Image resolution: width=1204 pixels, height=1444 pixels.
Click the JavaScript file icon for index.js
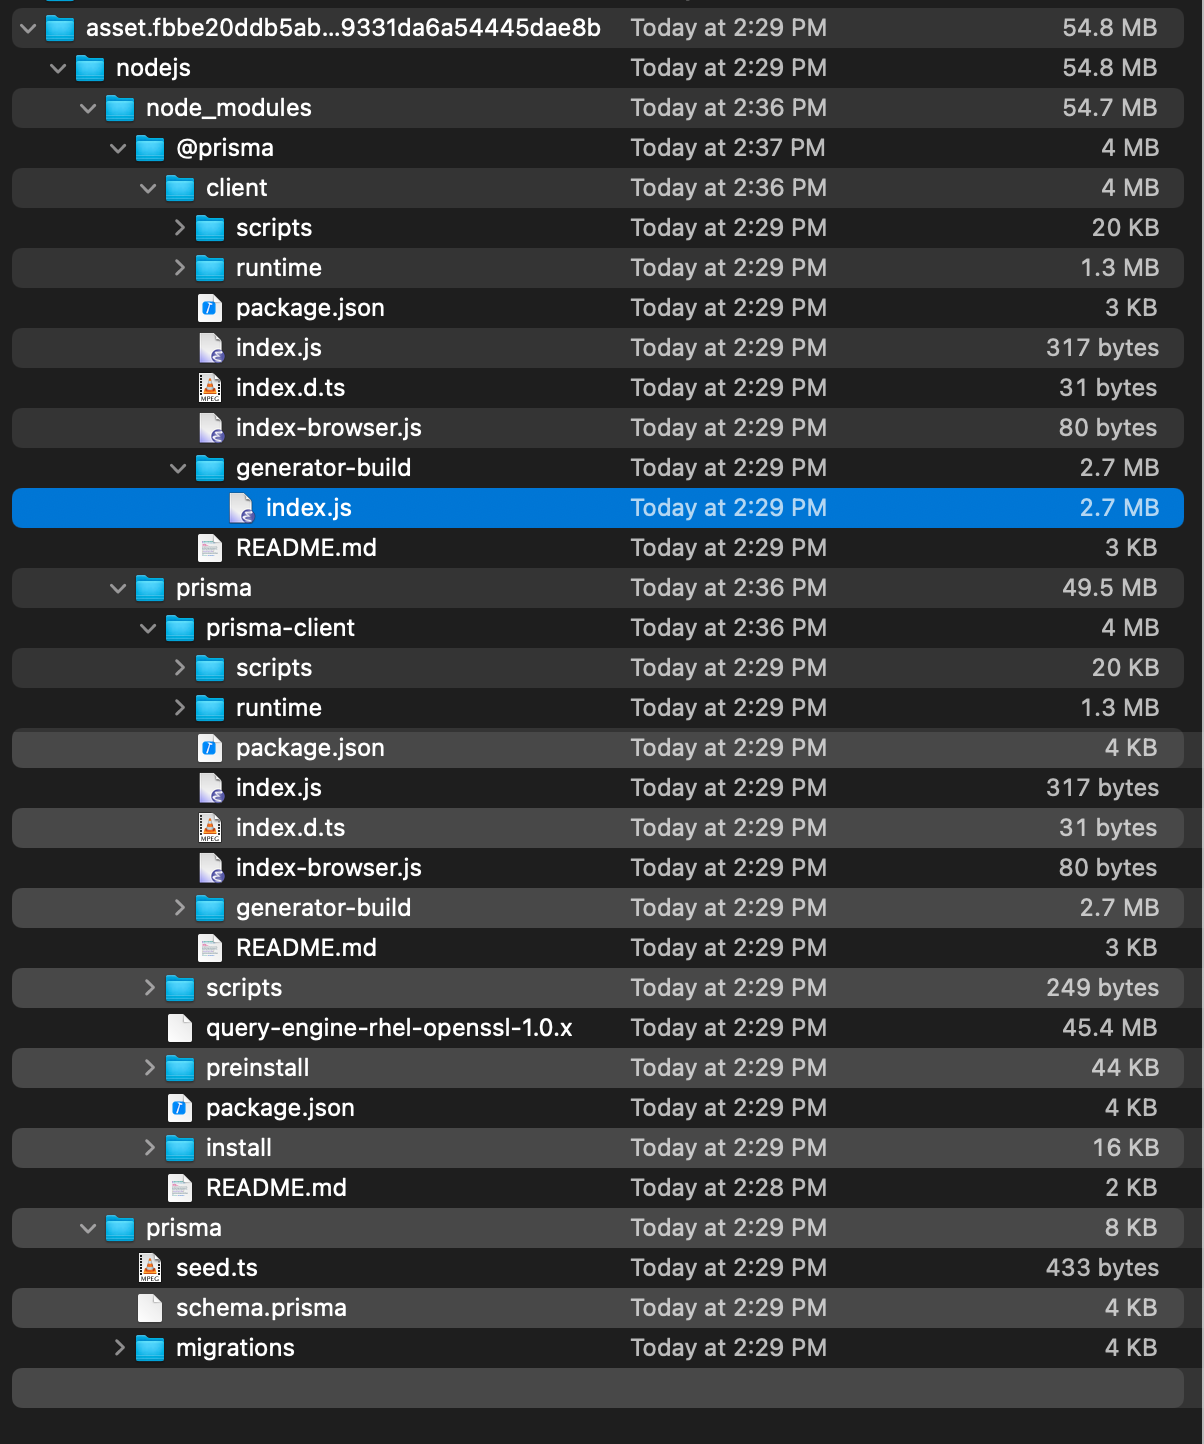(x=211, y=348)
